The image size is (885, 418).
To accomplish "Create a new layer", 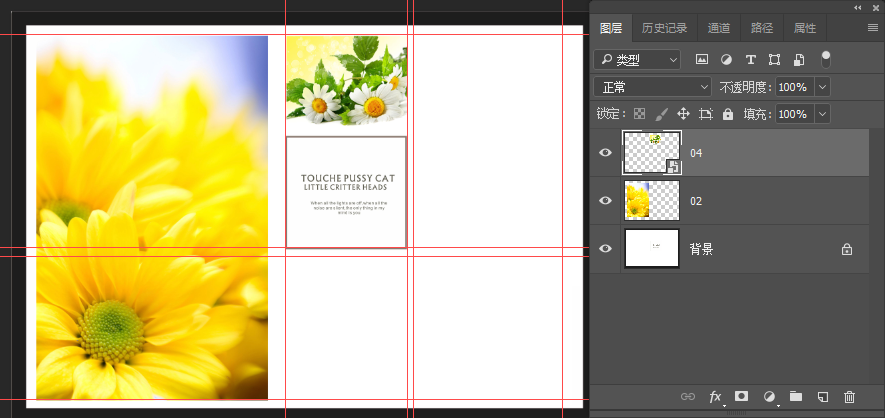I will (x=822, y=397).
